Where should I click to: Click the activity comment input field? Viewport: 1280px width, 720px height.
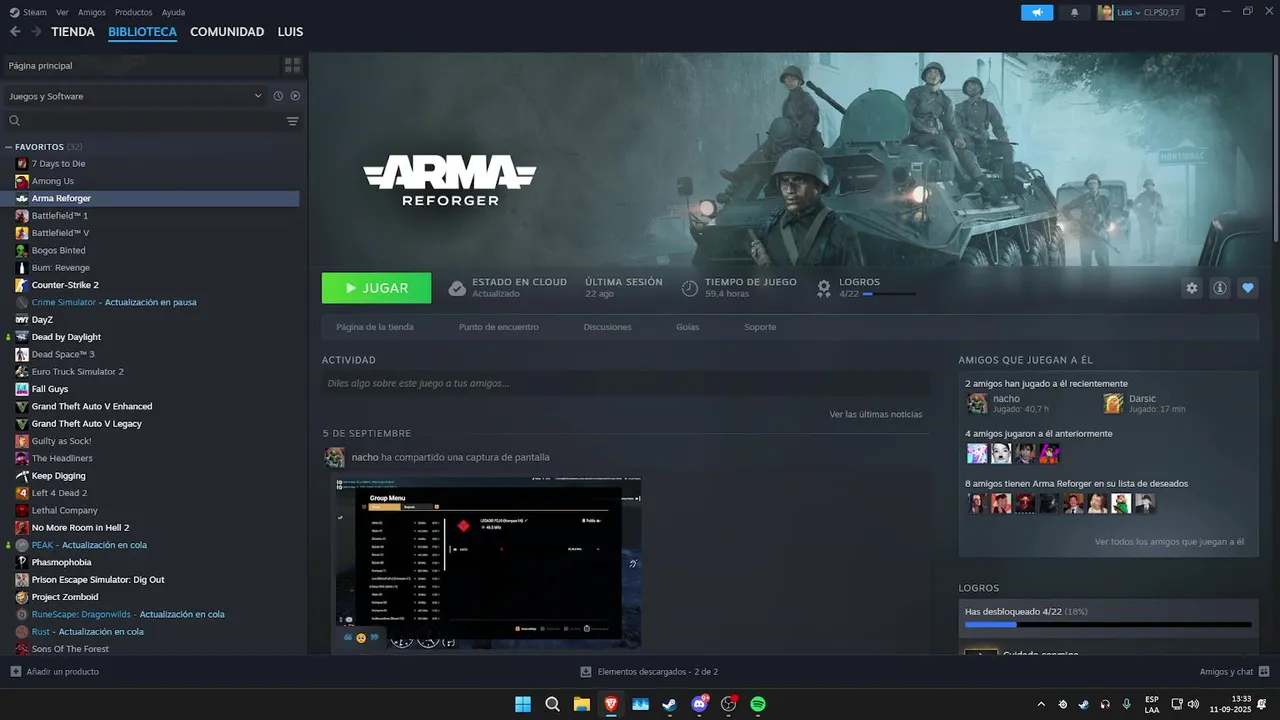(626, 383)
